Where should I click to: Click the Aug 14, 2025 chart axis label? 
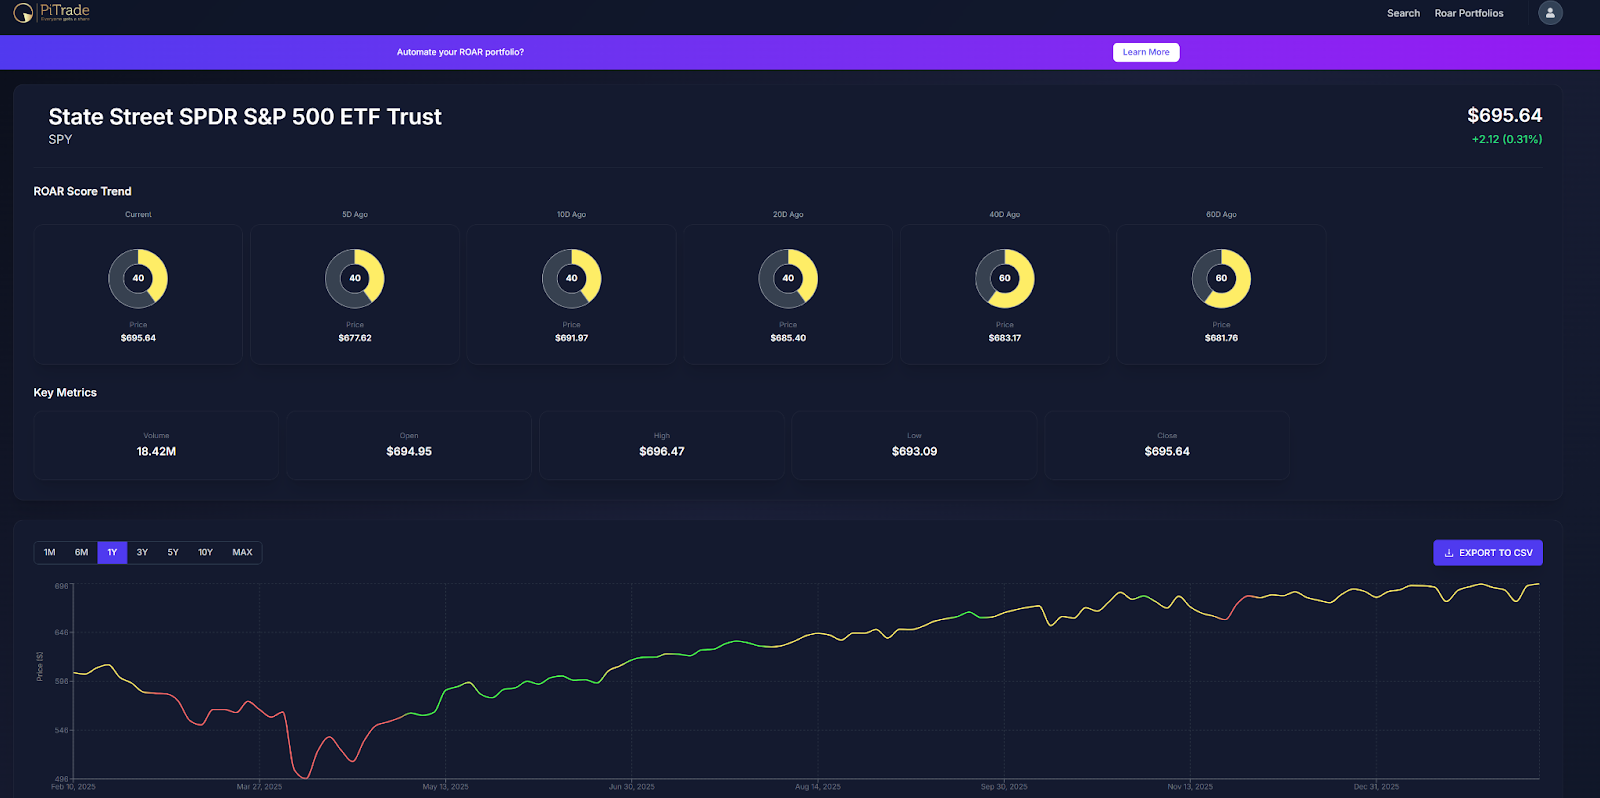[x=818, y=787]
